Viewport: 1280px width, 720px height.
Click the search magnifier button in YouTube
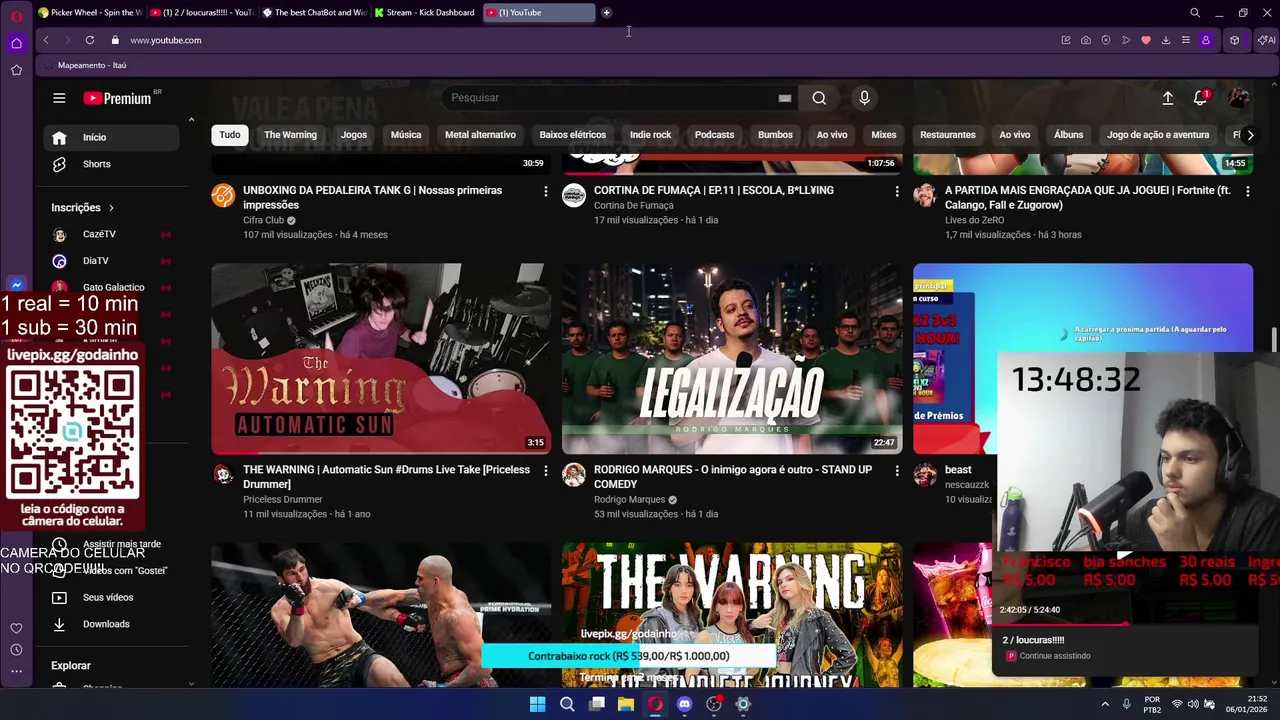[x=819, y=98]
